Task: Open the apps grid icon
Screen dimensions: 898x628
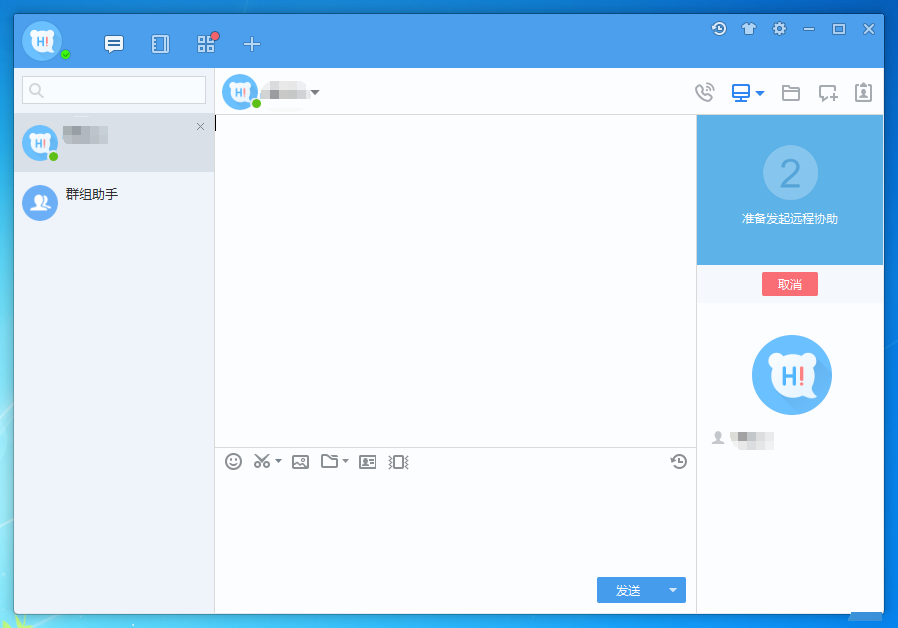Action: click(x=206, y=44)
